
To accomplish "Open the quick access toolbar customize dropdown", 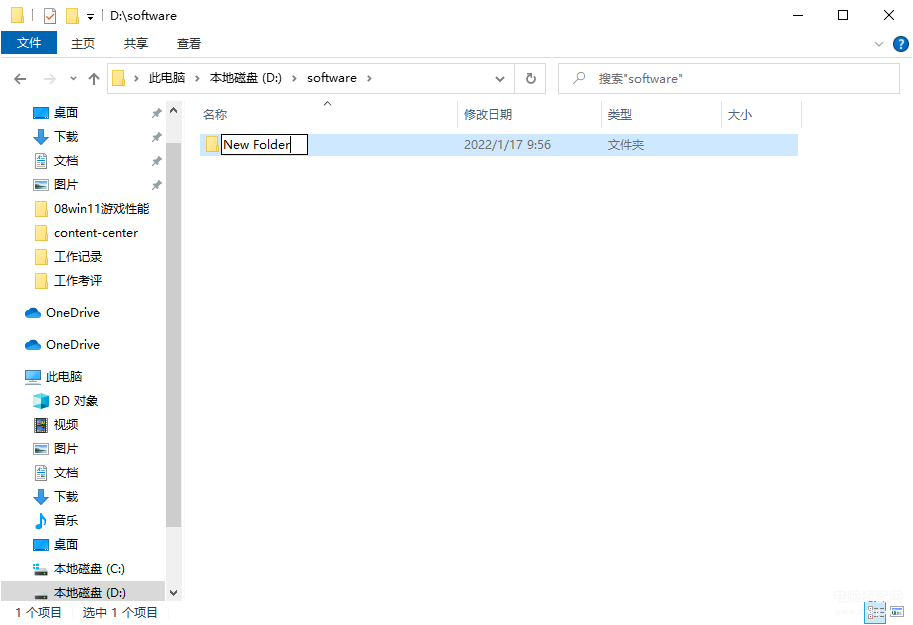I will pos(90,17).
